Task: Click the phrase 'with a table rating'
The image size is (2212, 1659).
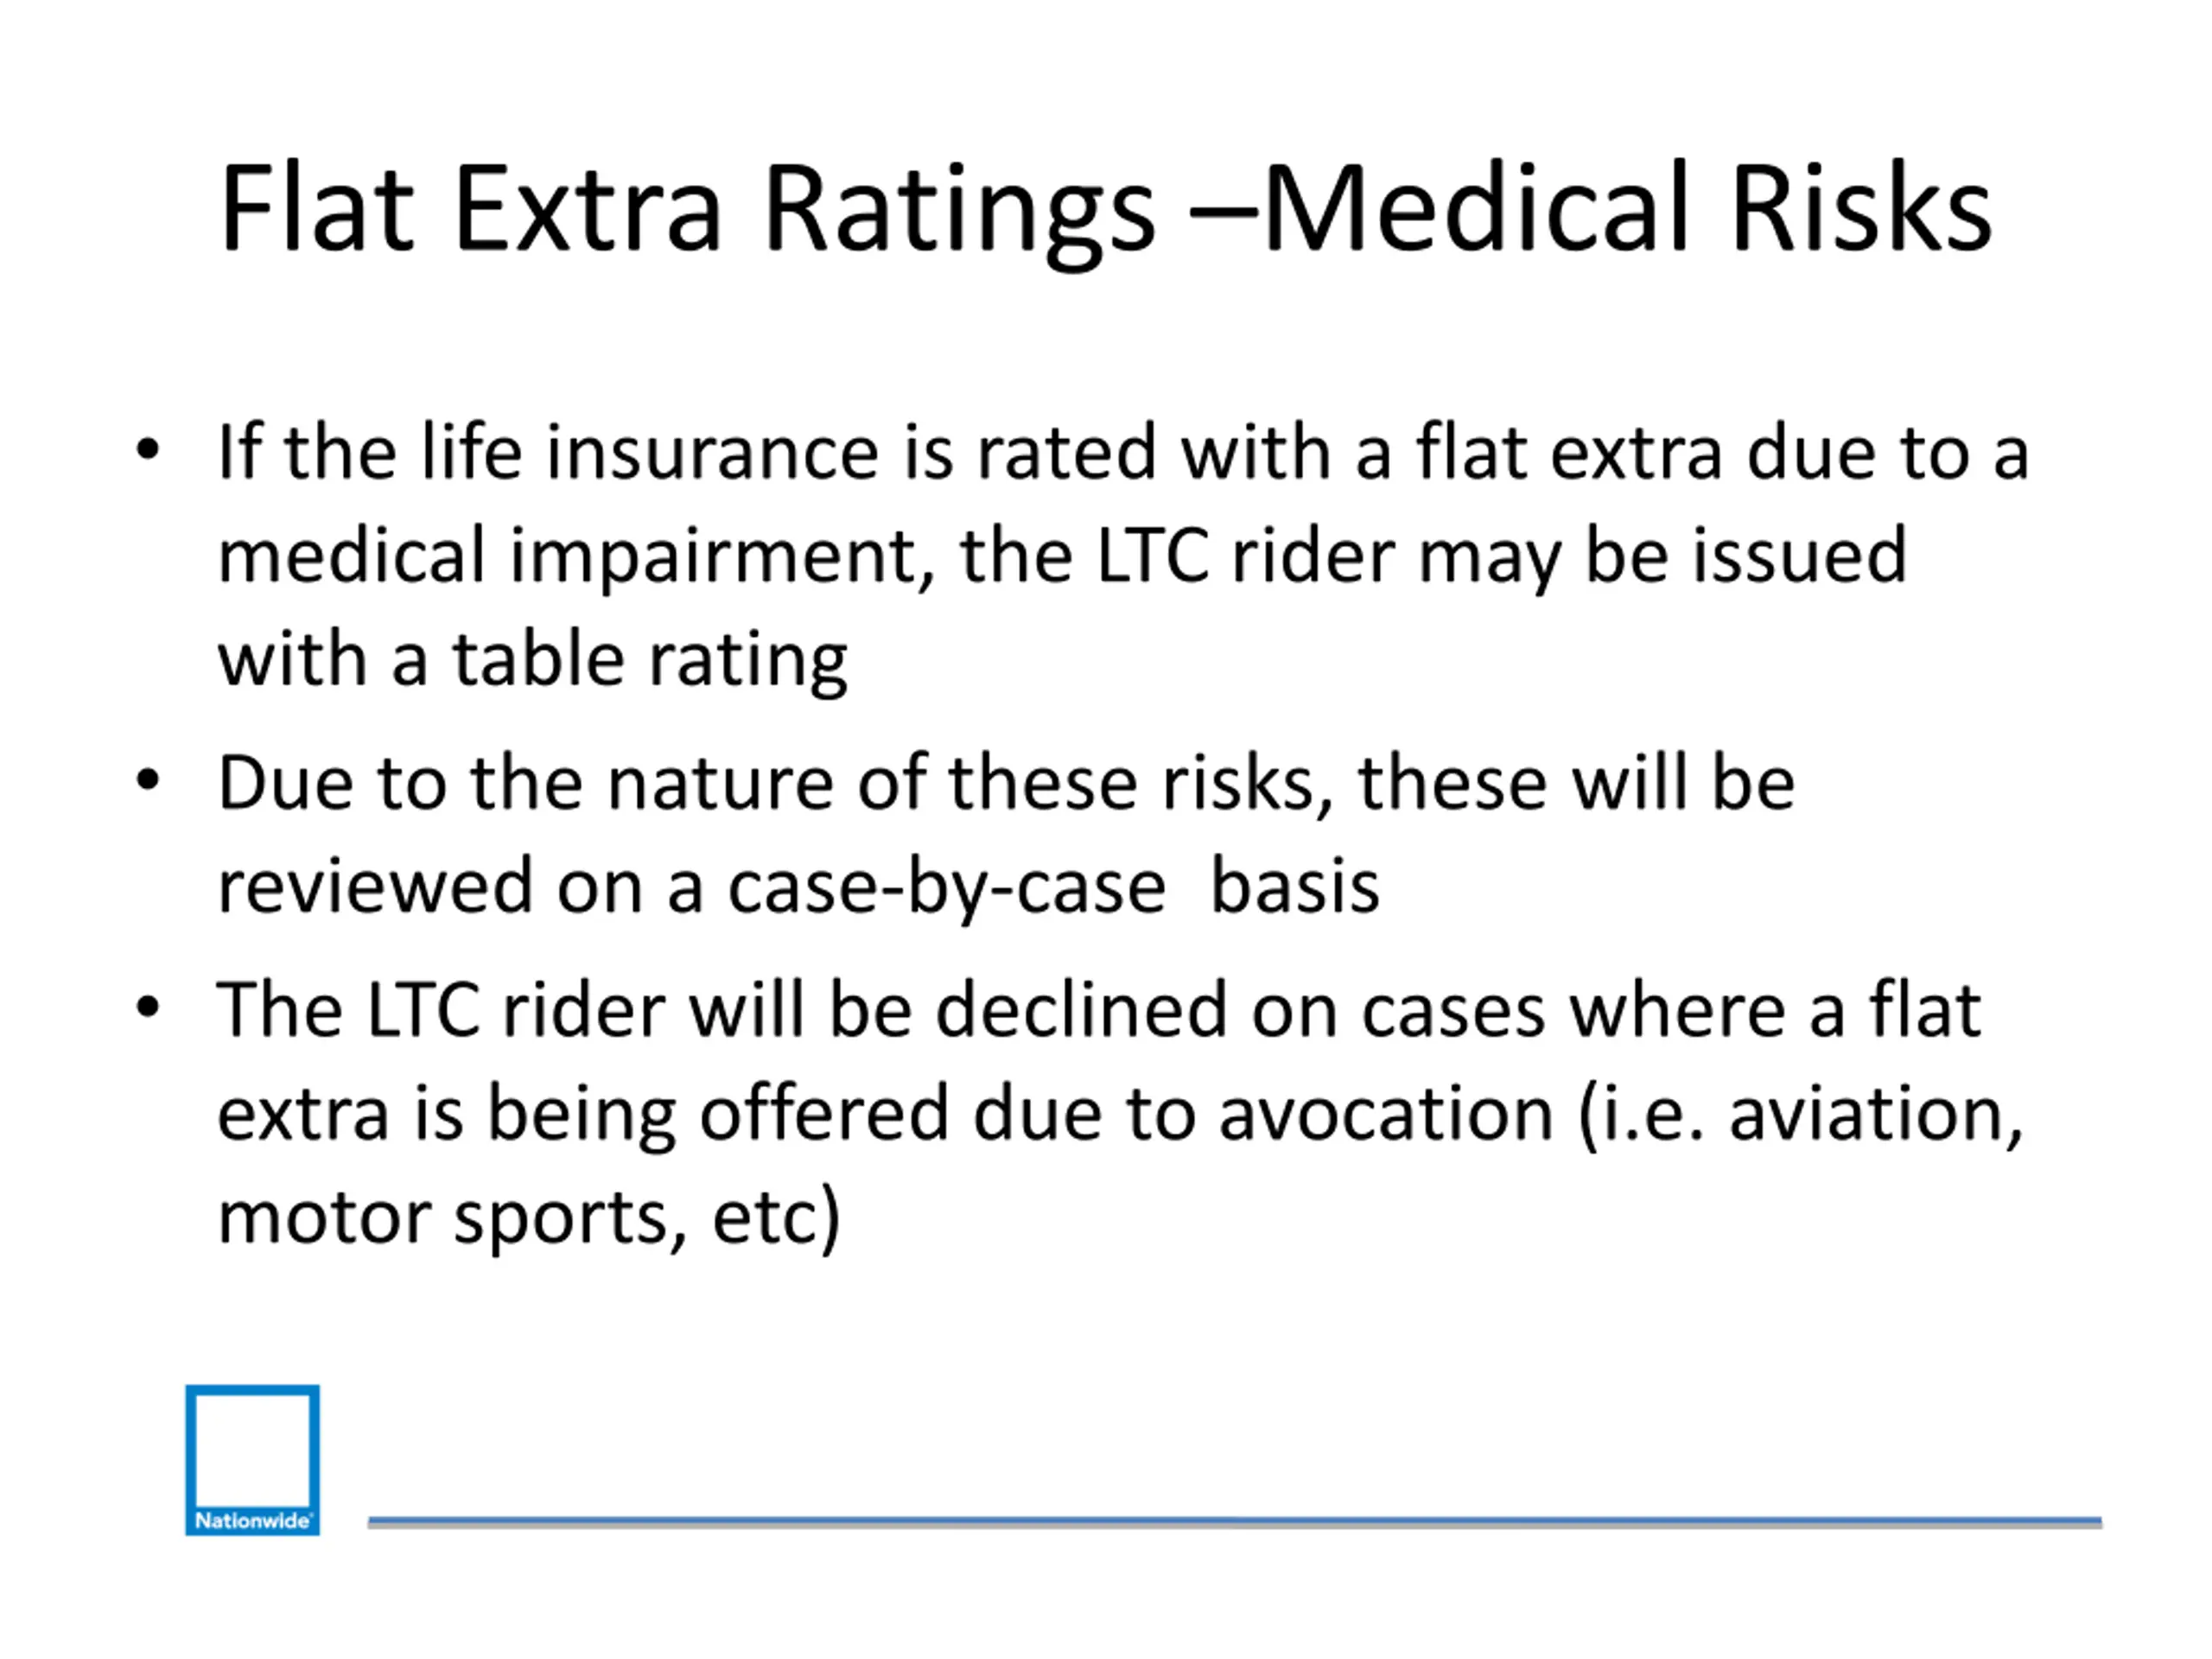Action: pyautogui.click(x=532, y=659)
